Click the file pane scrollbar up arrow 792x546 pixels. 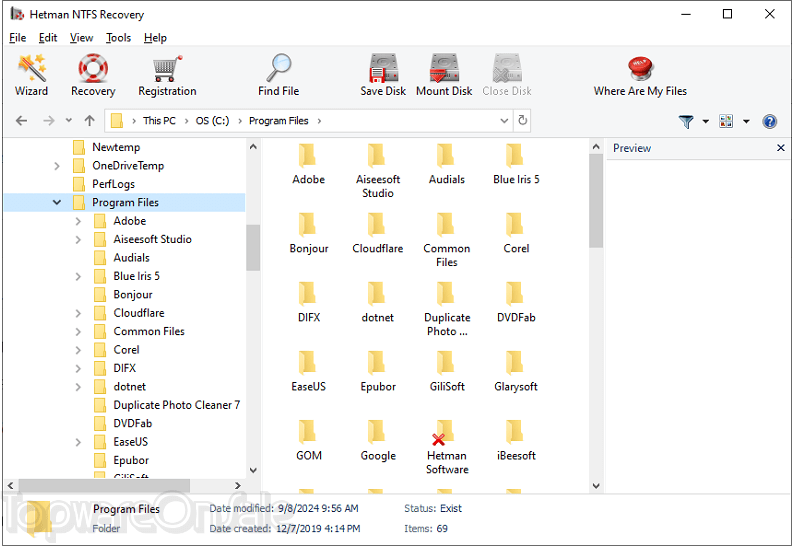pyautogui.click(x=596, y=147)
